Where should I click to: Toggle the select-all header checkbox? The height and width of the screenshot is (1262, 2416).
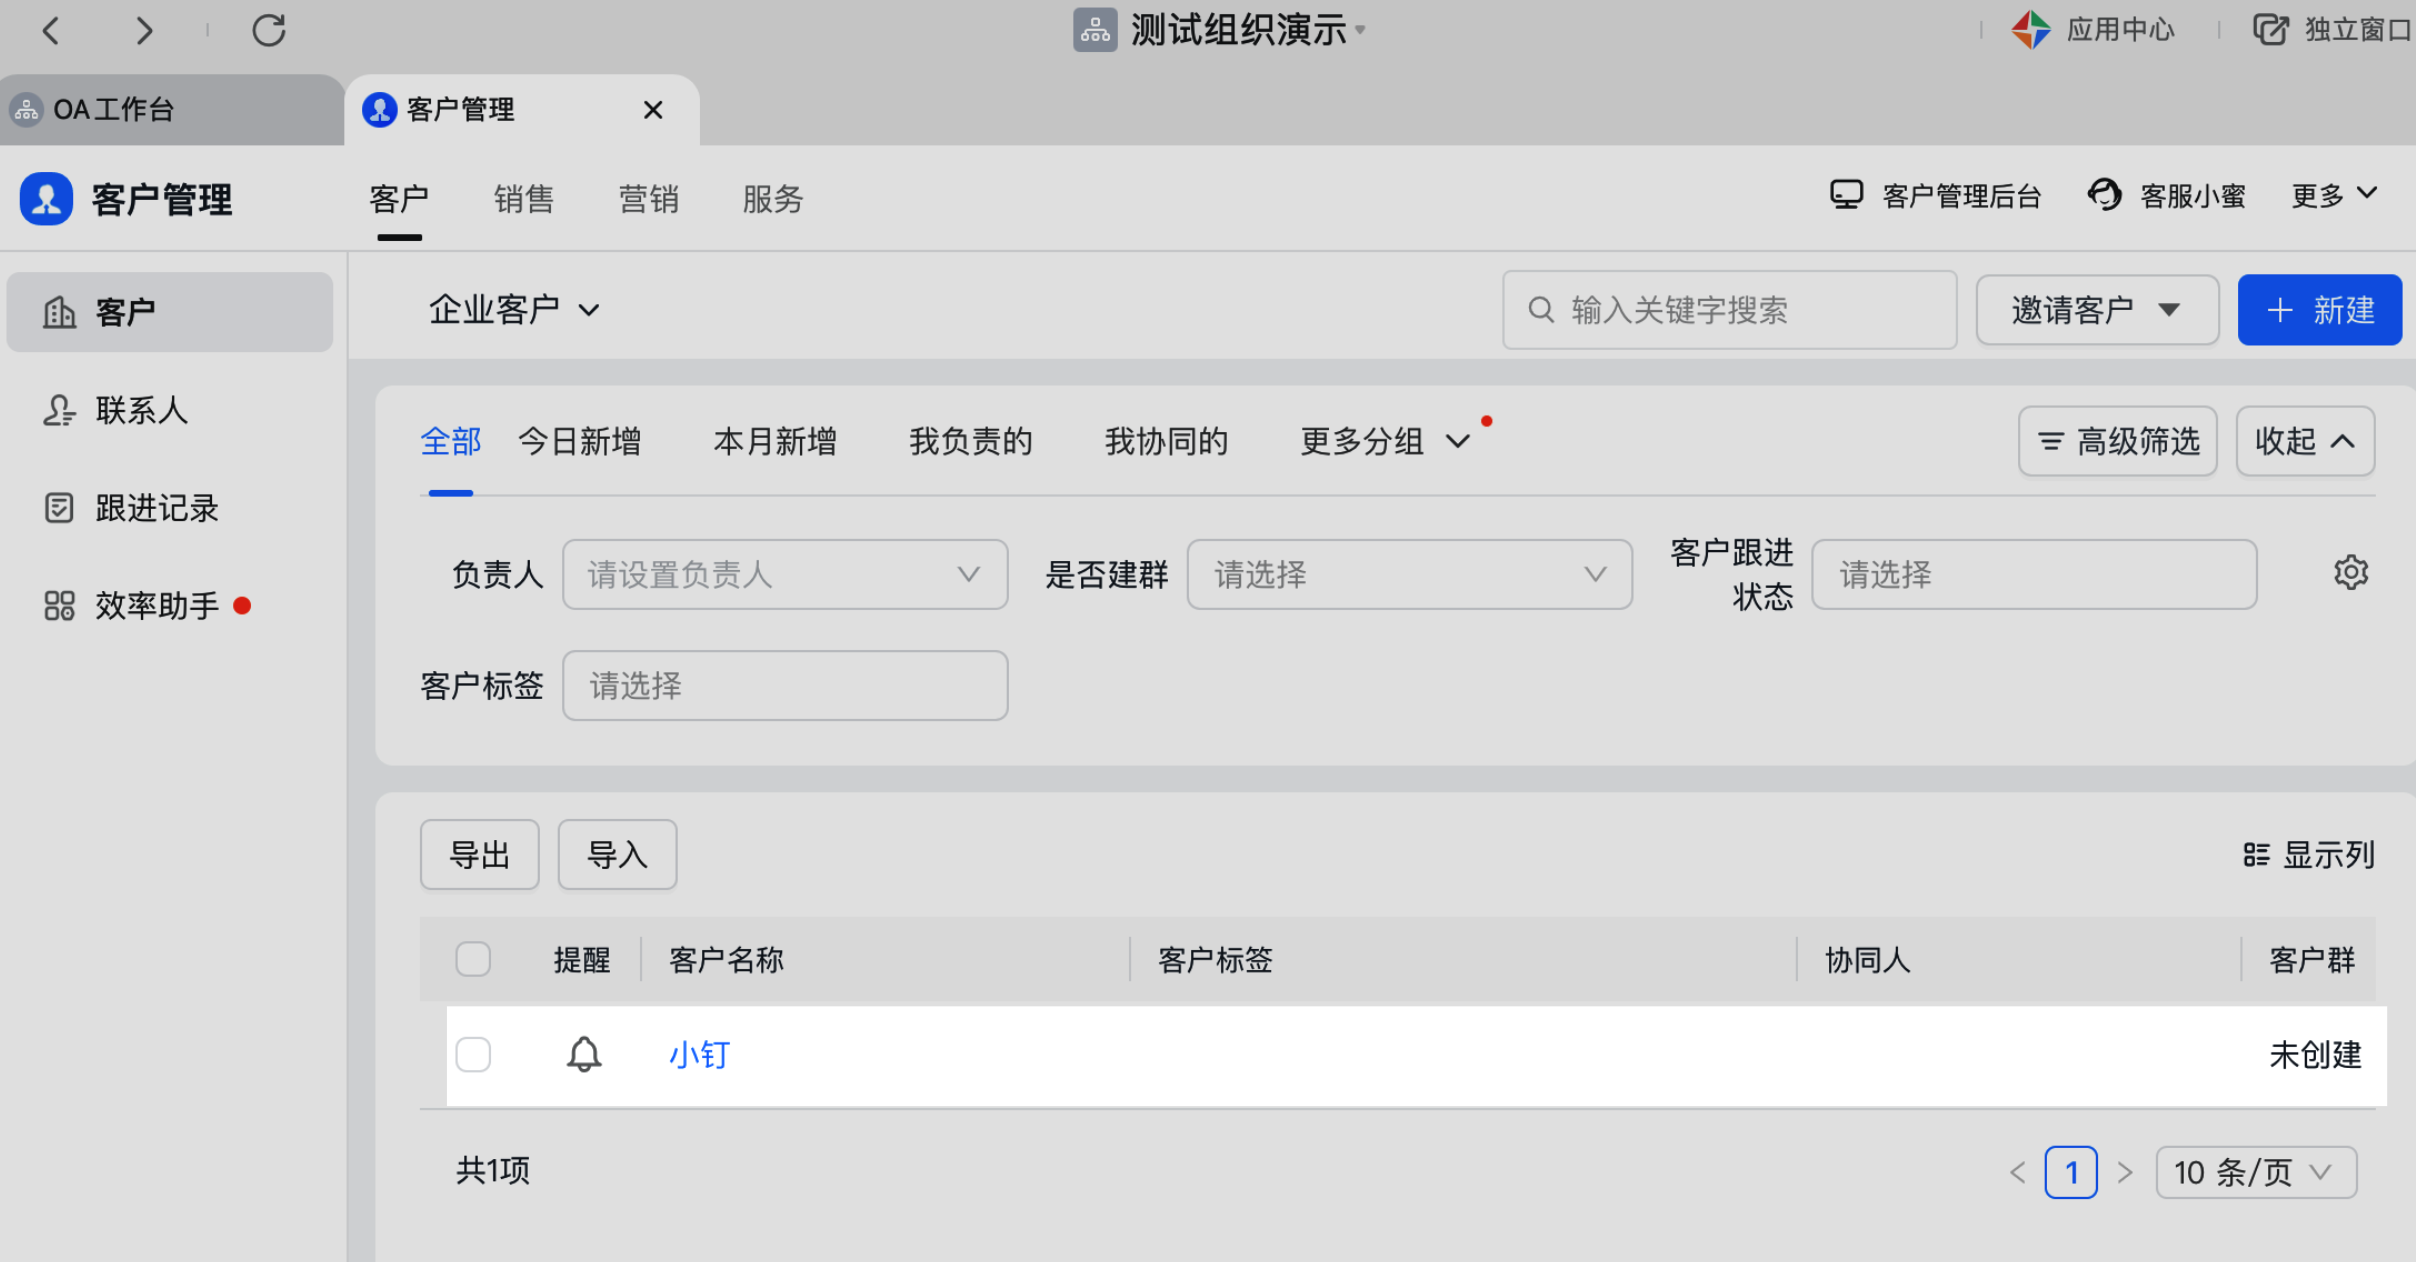473,959
